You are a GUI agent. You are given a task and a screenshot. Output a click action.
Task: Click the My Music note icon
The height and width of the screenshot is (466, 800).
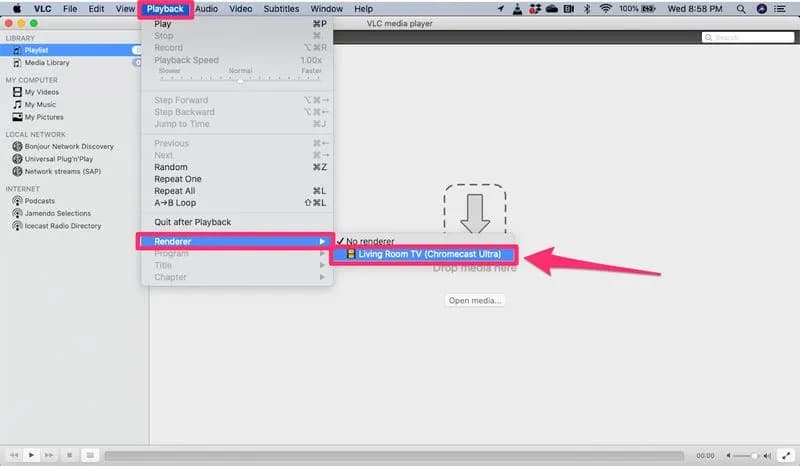(x=17, y=104)
